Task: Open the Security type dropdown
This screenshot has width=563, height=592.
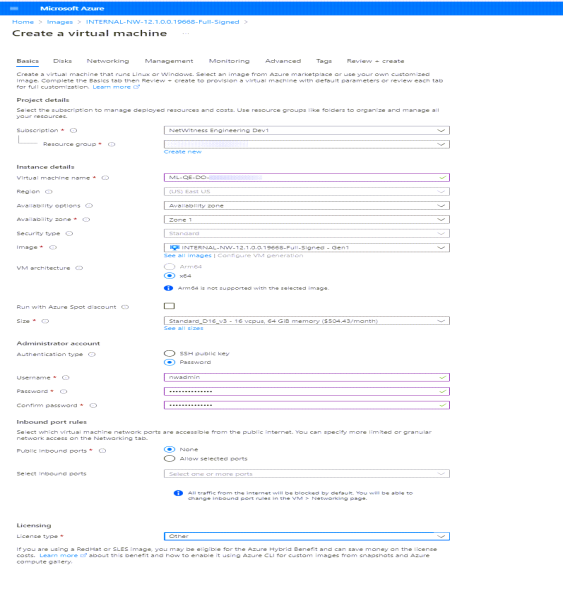Action: click(307, 233)
